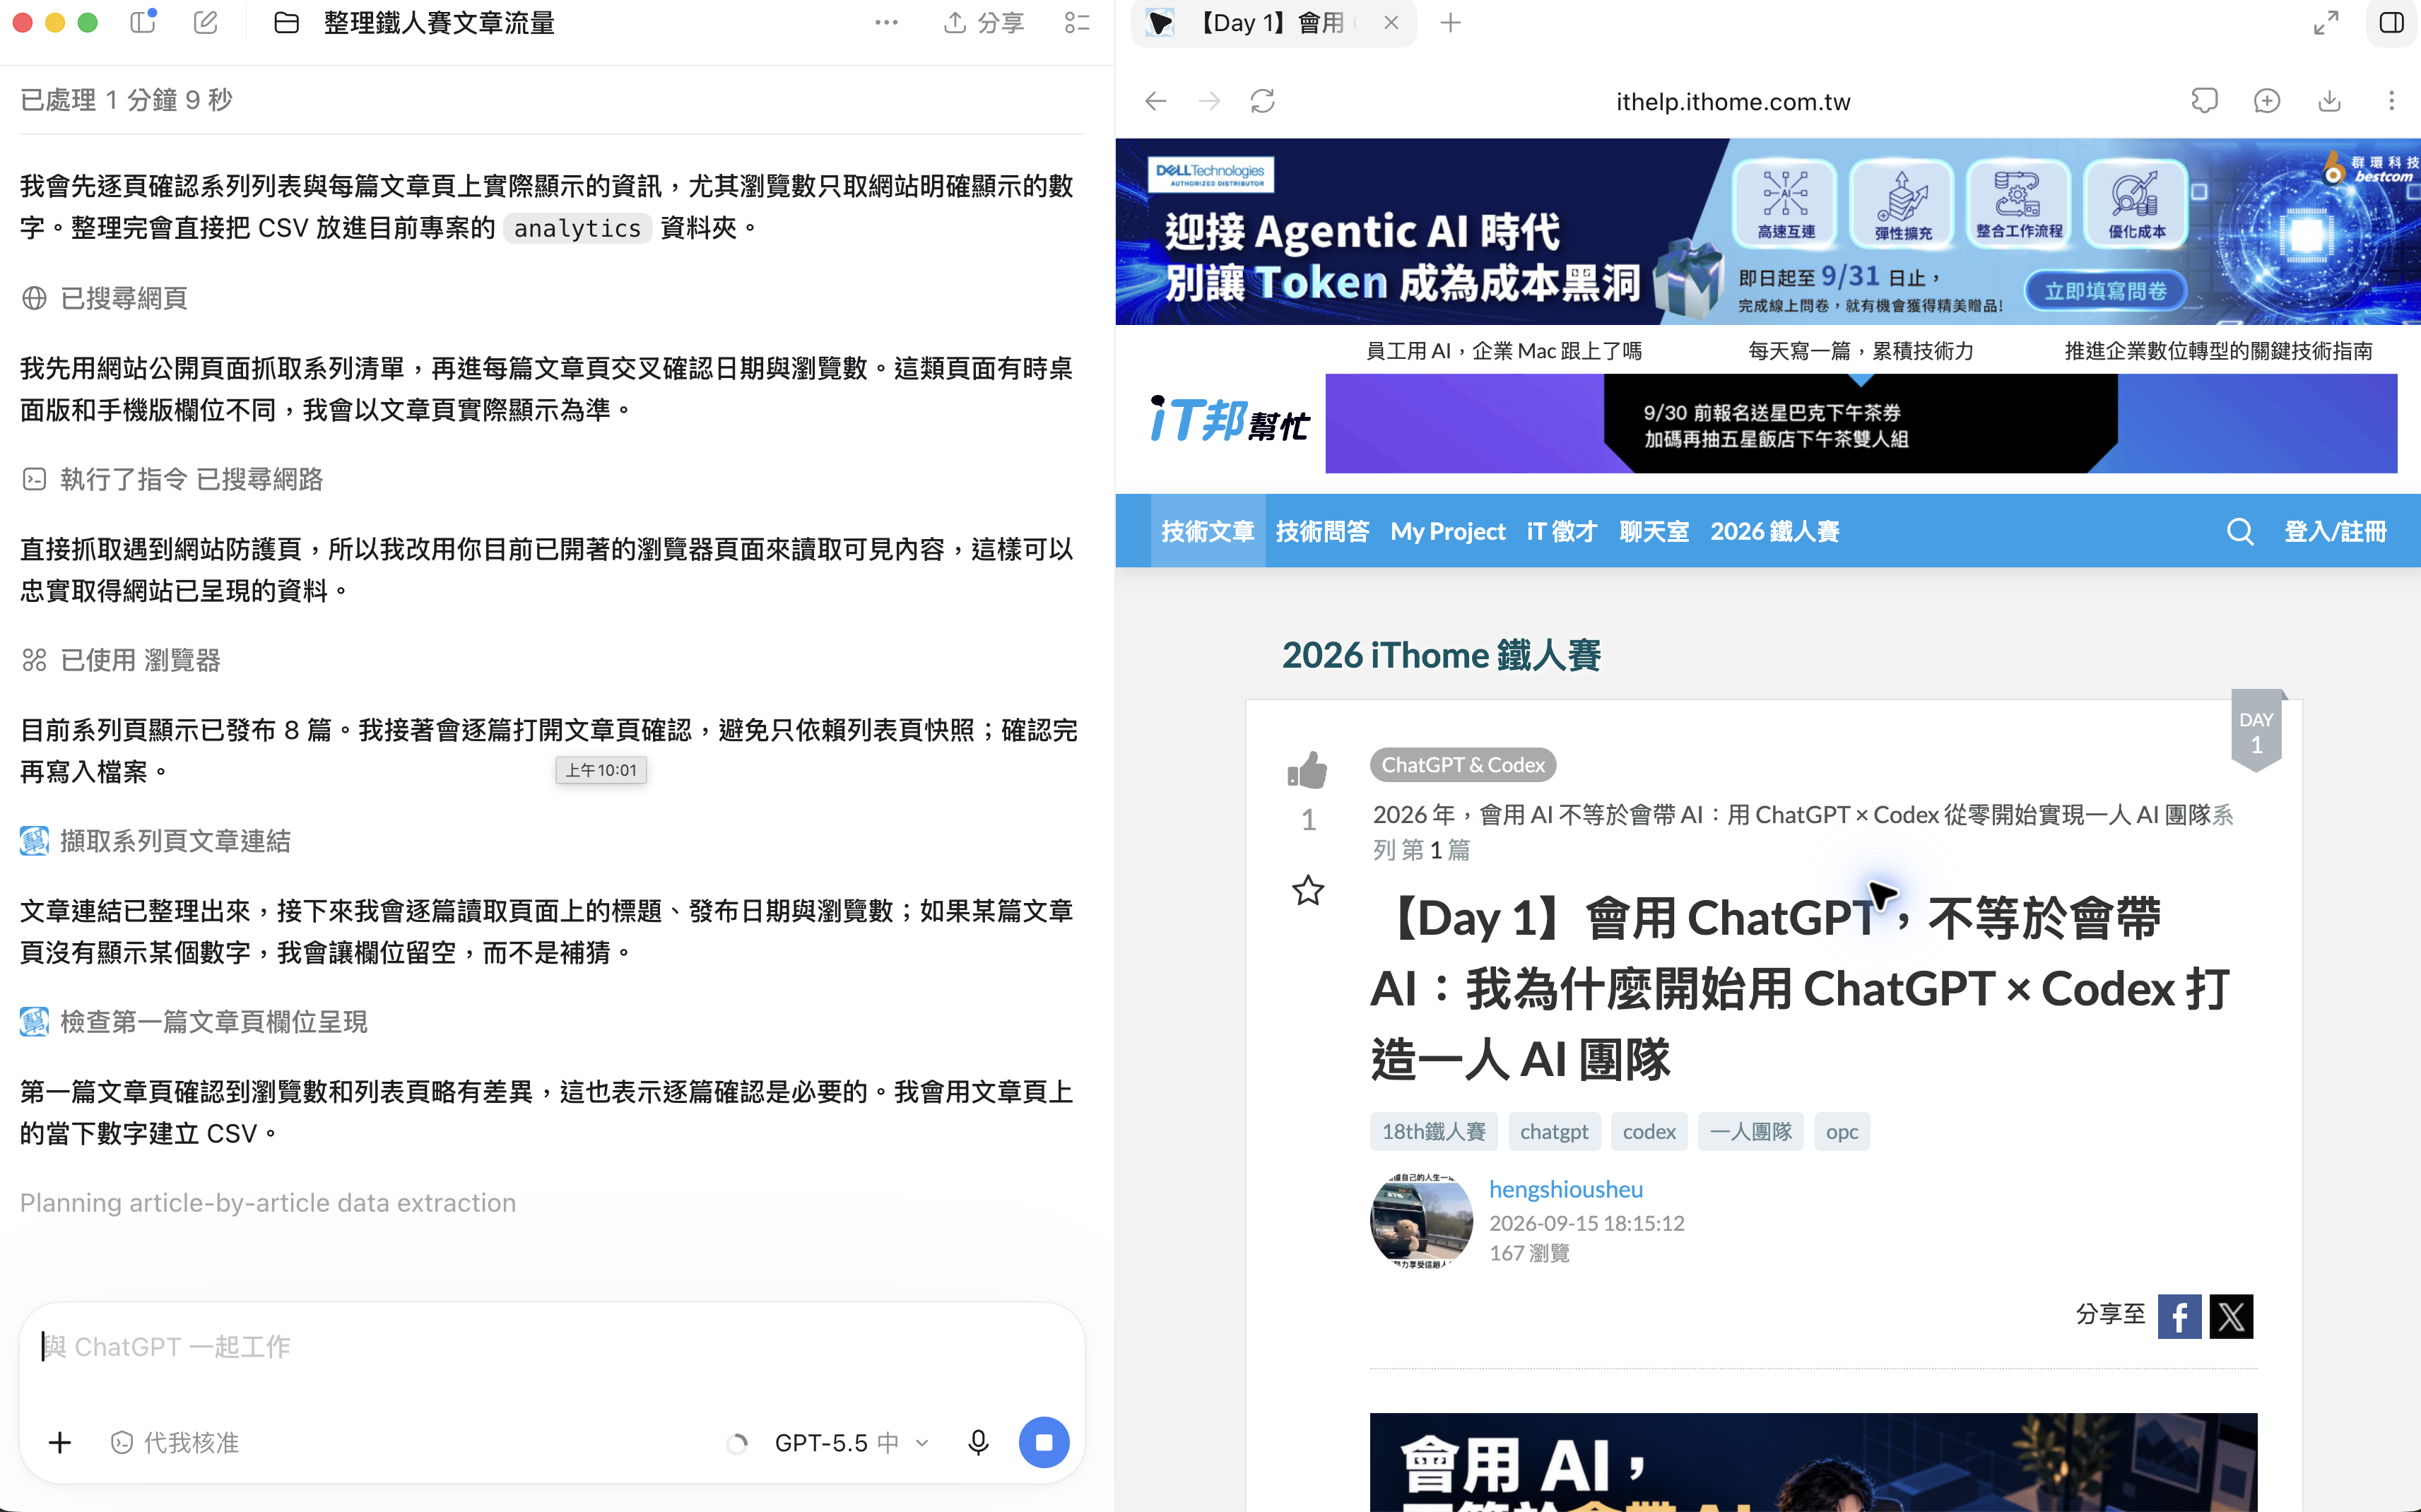The image size is (2421, 1512).
Task: Expand browser panel to full size
Action: click(2326, 22)
